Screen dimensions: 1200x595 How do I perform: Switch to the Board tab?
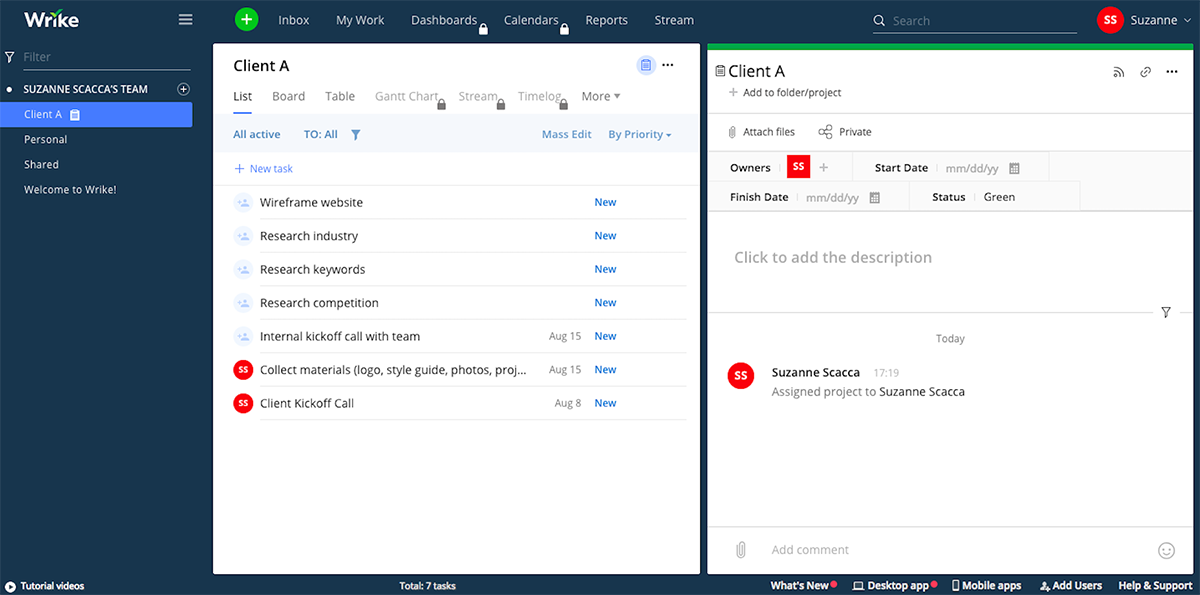288,97
